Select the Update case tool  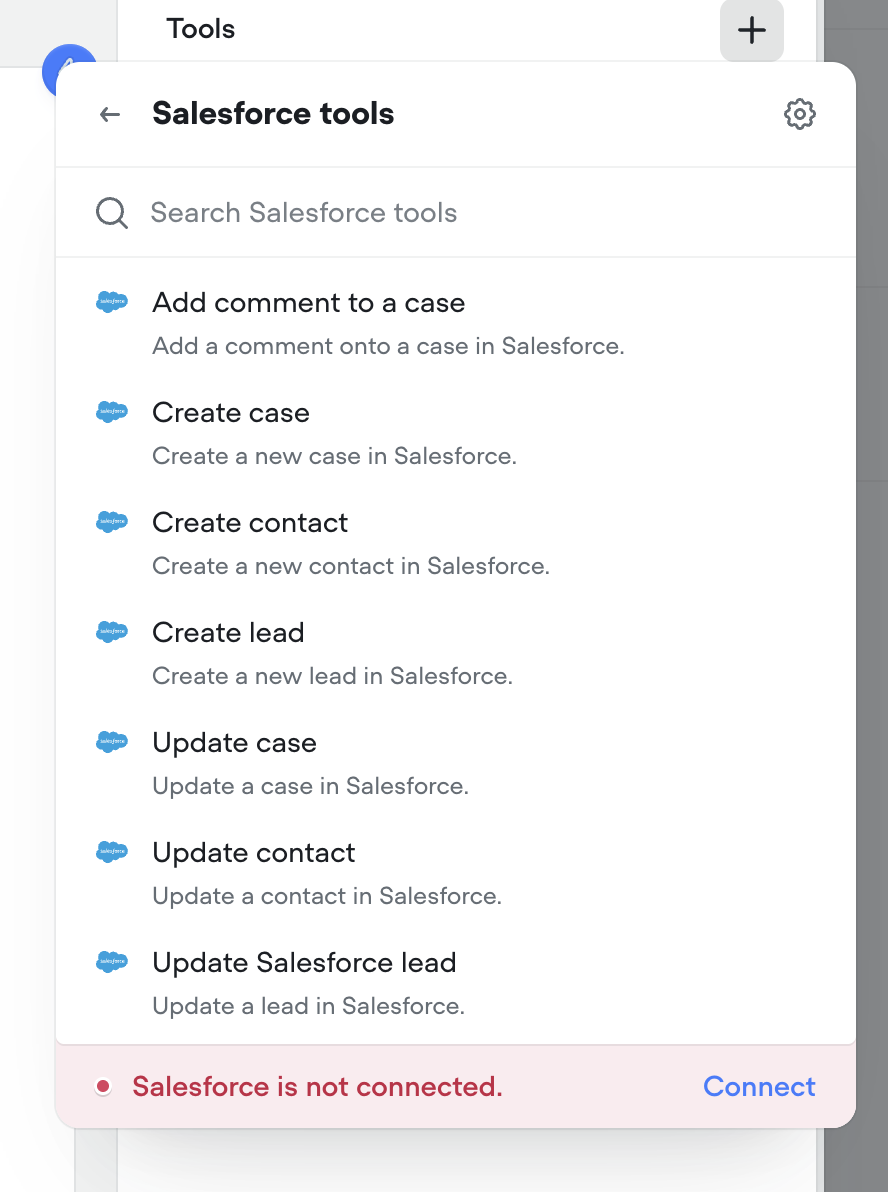point(234,742)
